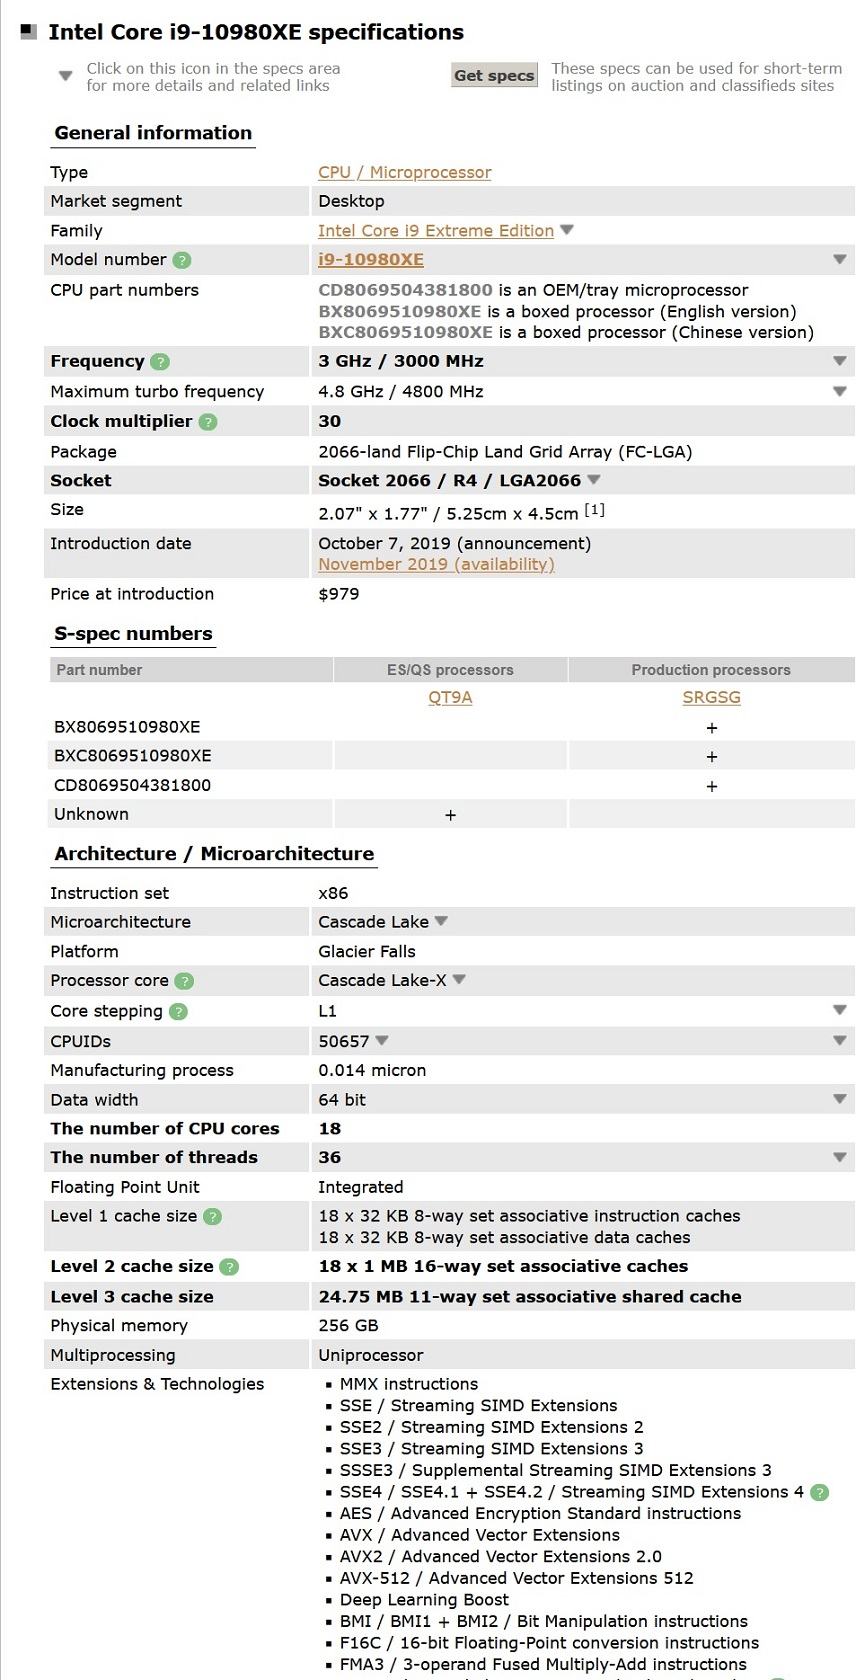Click the help icon beside Model number
The width and height of the screenshot is (865, 1680).
tap(181, 260)
